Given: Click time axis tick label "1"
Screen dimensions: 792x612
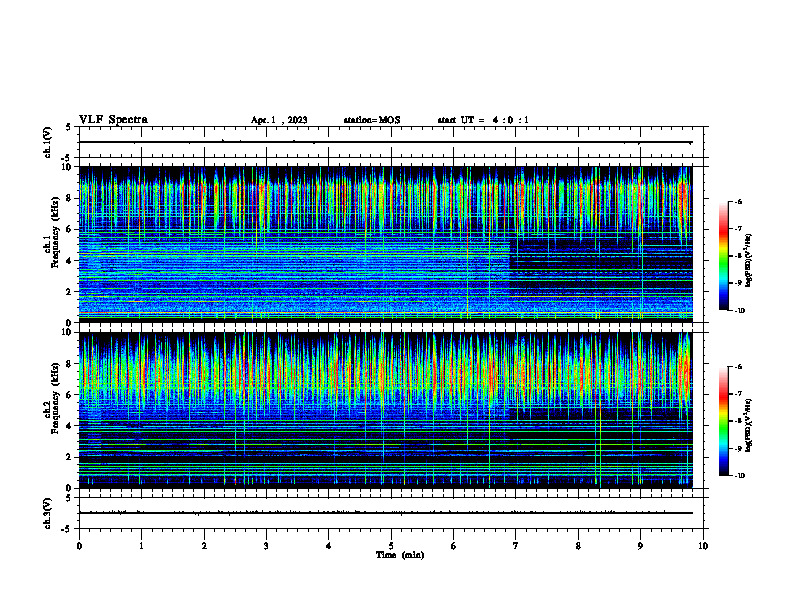Looking at the screenshot, I should click(141, 546).
